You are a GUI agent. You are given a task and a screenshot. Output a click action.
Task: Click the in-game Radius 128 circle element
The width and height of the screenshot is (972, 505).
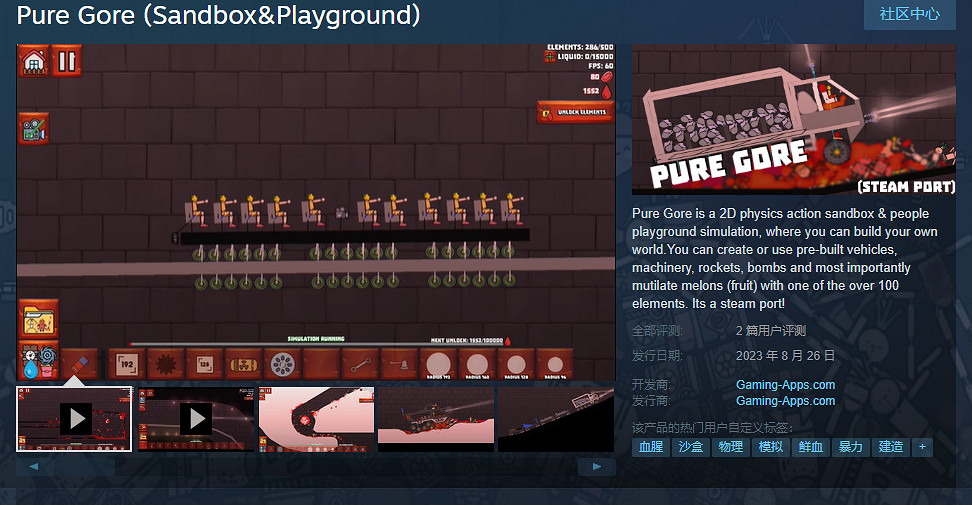coord(516,364)
